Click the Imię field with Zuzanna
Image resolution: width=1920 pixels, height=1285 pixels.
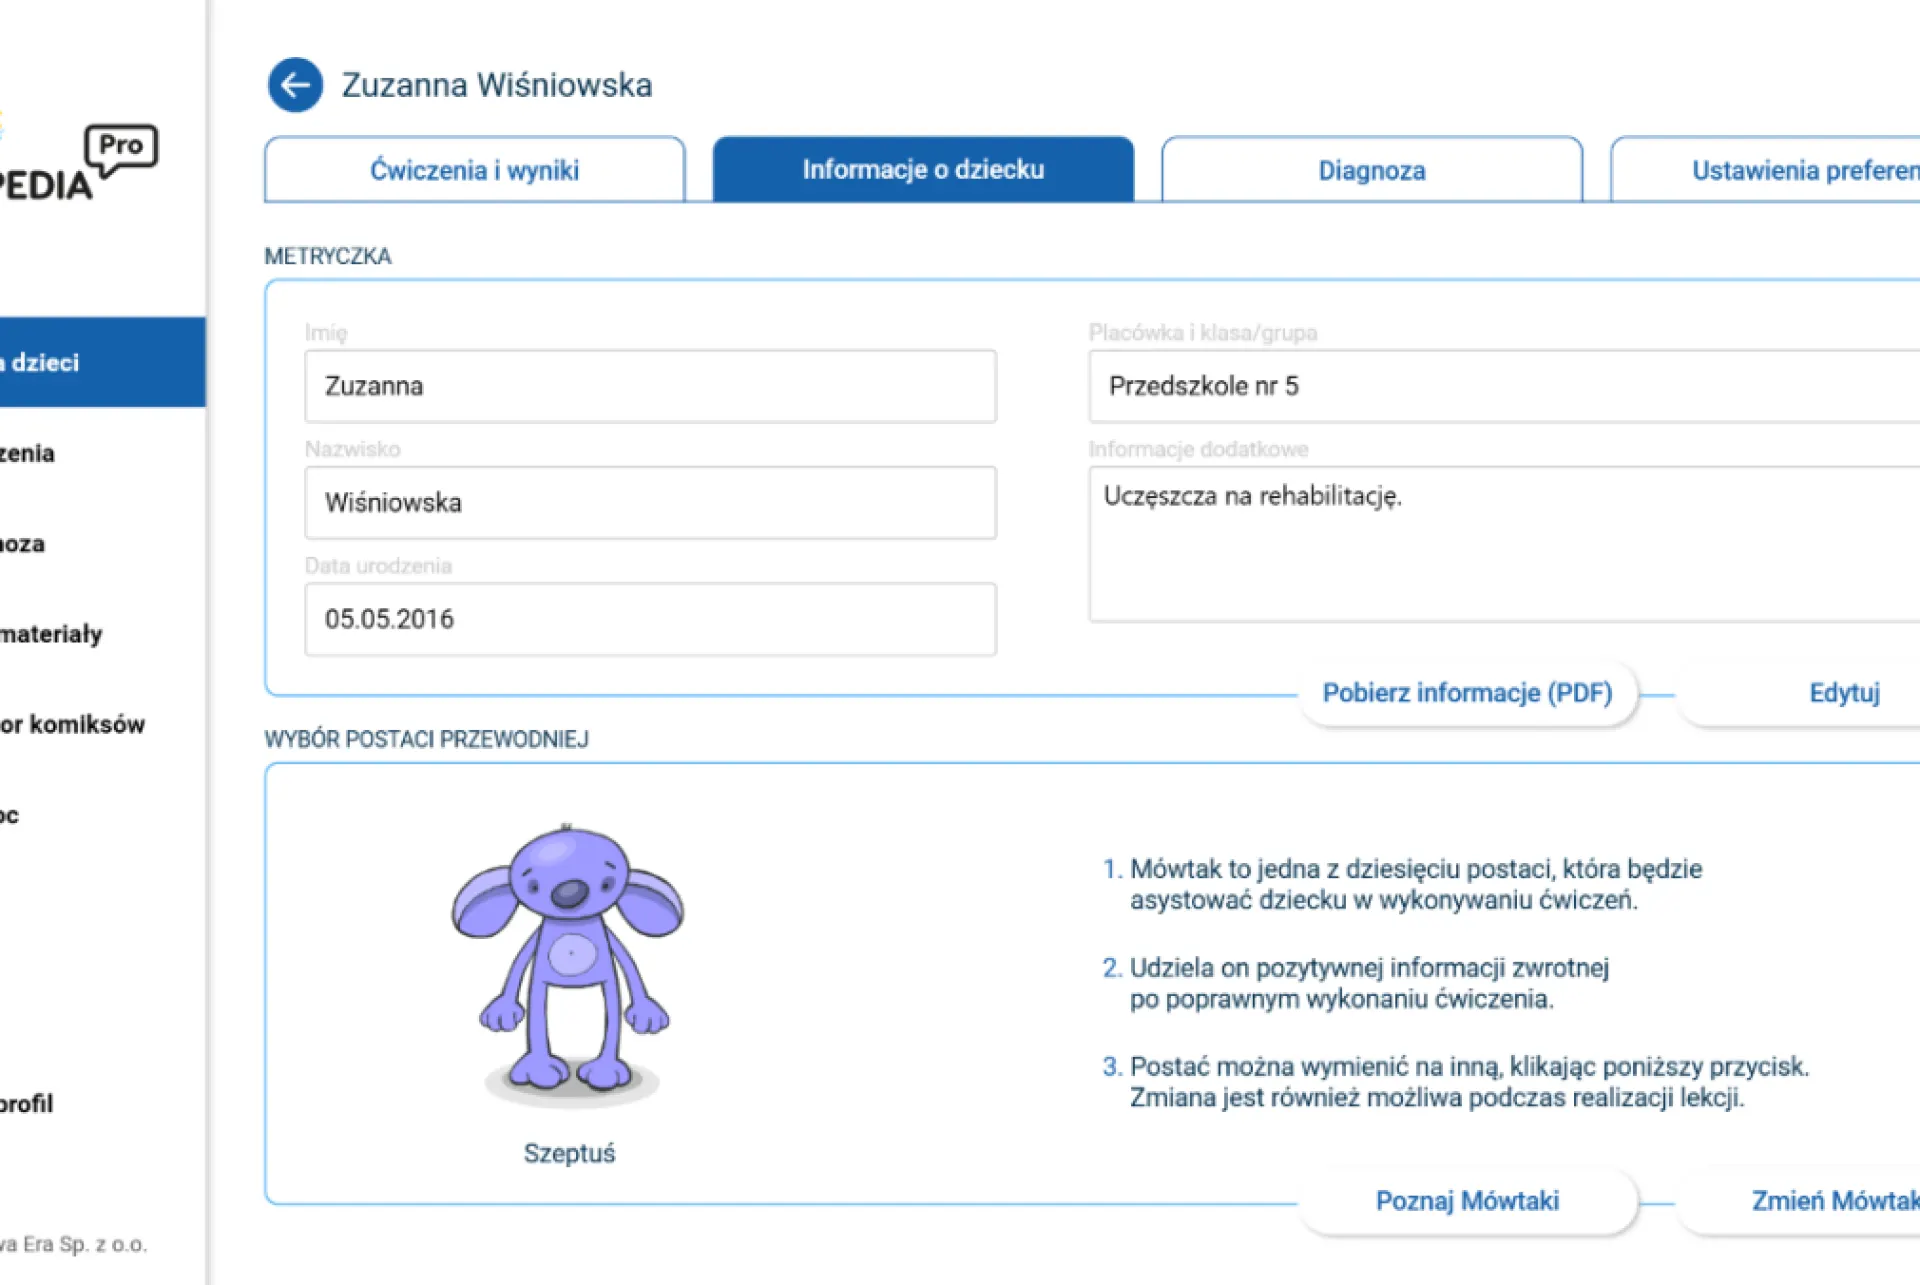[x=650, y=386]
